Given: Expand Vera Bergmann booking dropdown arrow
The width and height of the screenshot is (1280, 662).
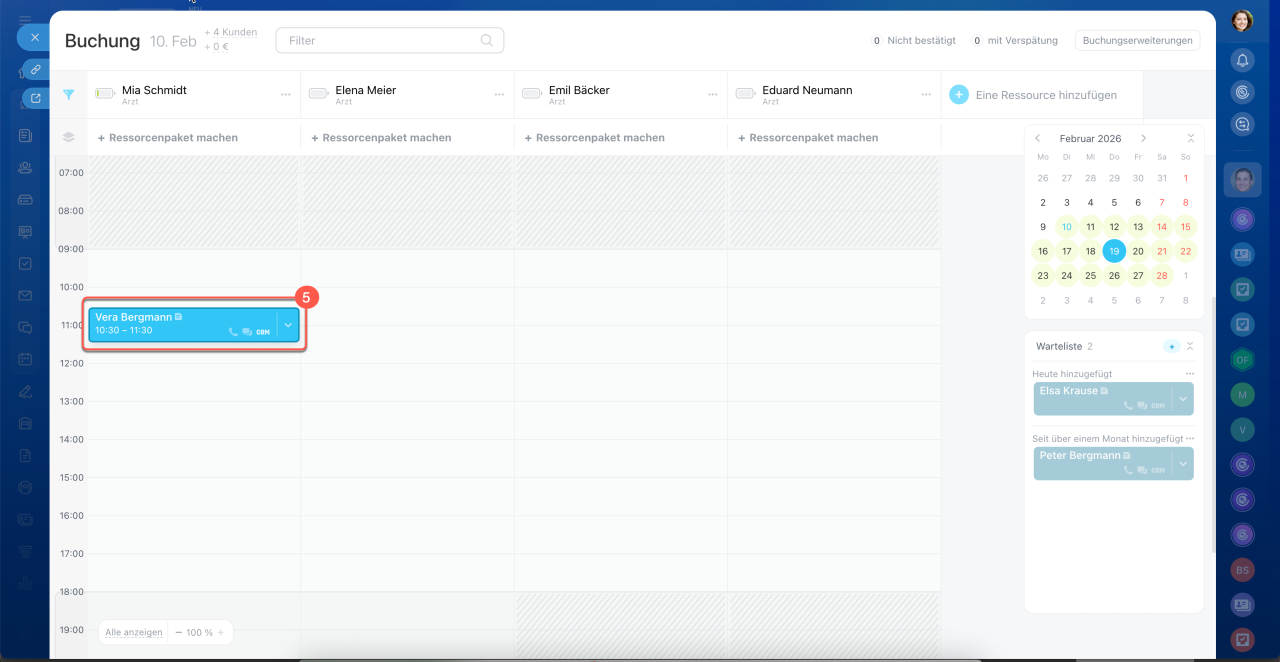Looking at the screenshot, I should (288, 324).
